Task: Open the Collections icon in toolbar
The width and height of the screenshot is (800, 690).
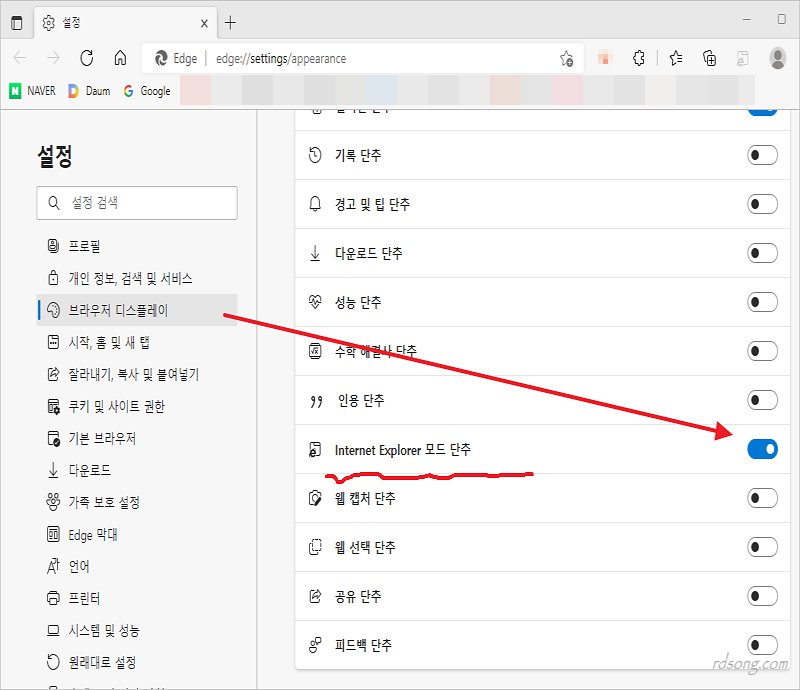Action: tap(710, 58)
